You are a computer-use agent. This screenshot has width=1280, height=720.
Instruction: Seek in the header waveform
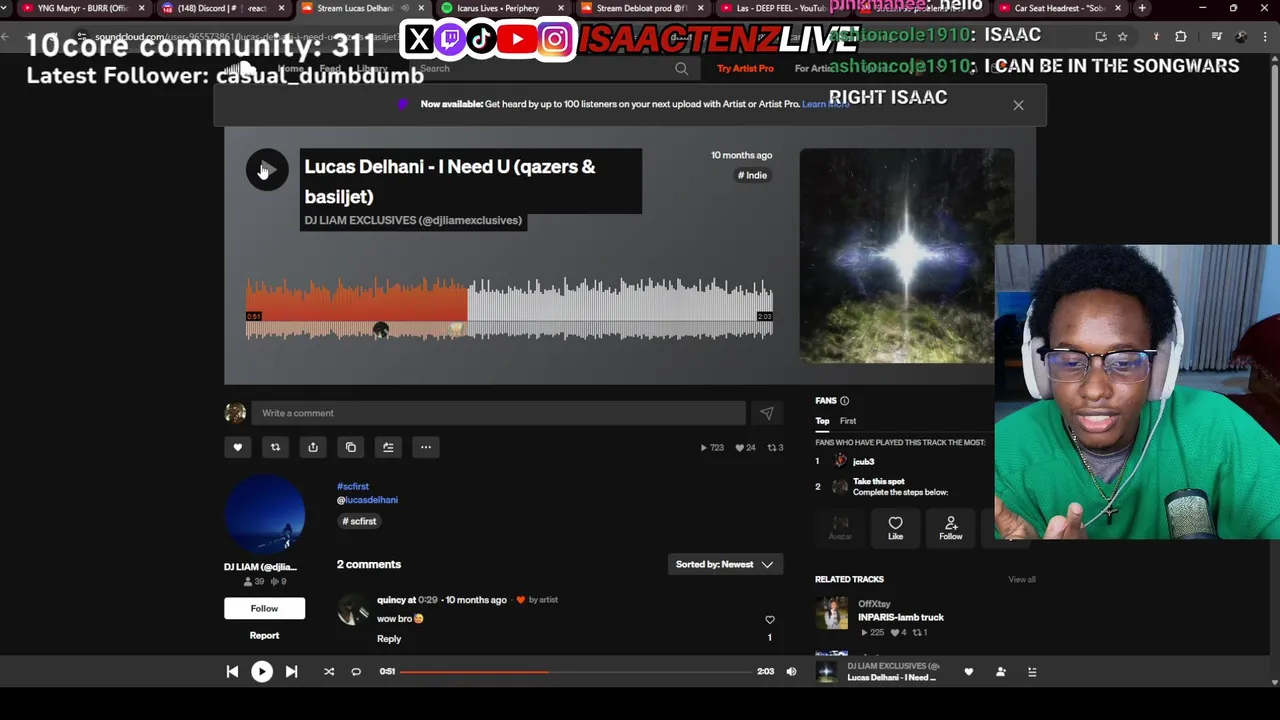point(509,308)
